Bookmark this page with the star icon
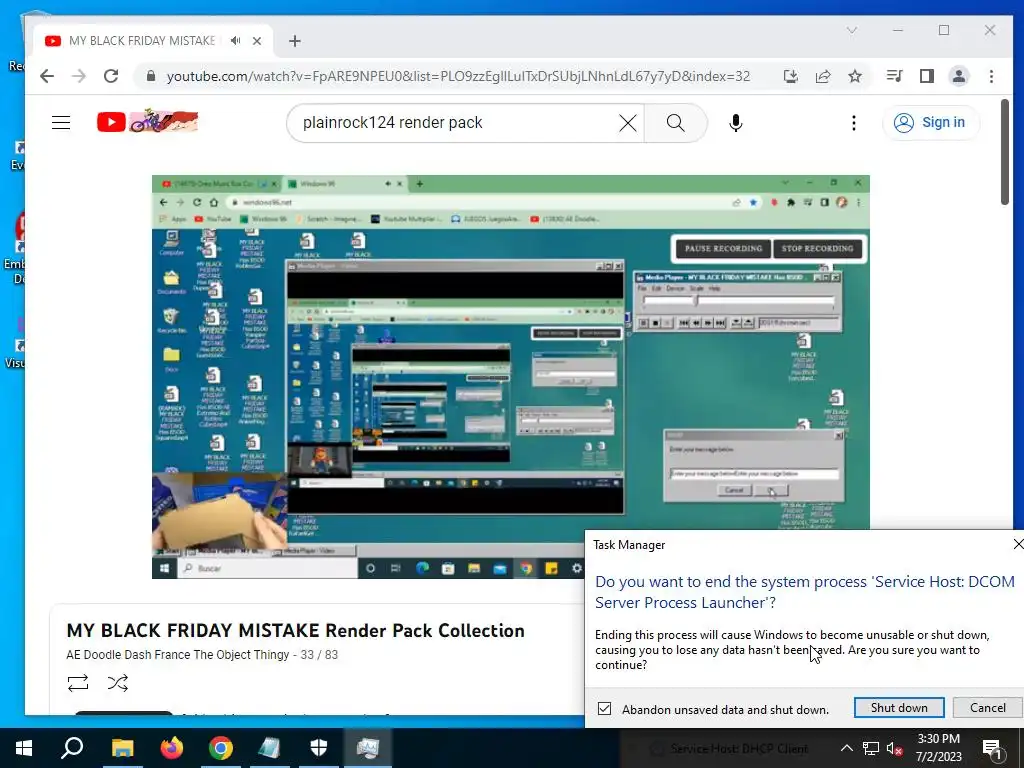The image size is (1024, 768). pos(855,76)
